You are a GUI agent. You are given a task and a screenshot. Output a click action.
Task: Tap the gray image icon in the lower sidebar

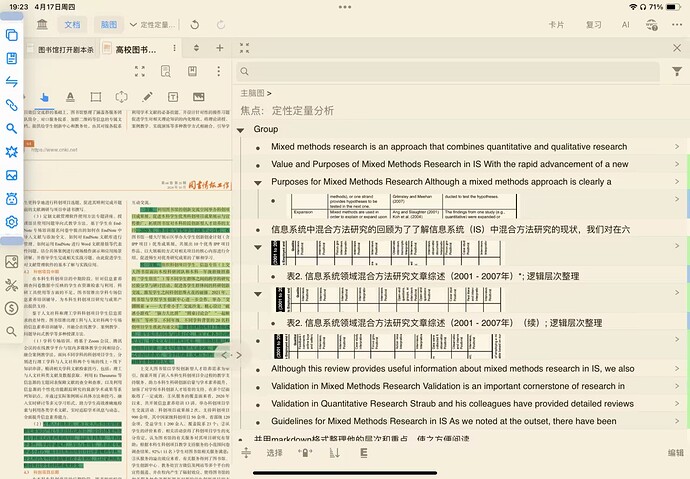coord(11,262)
